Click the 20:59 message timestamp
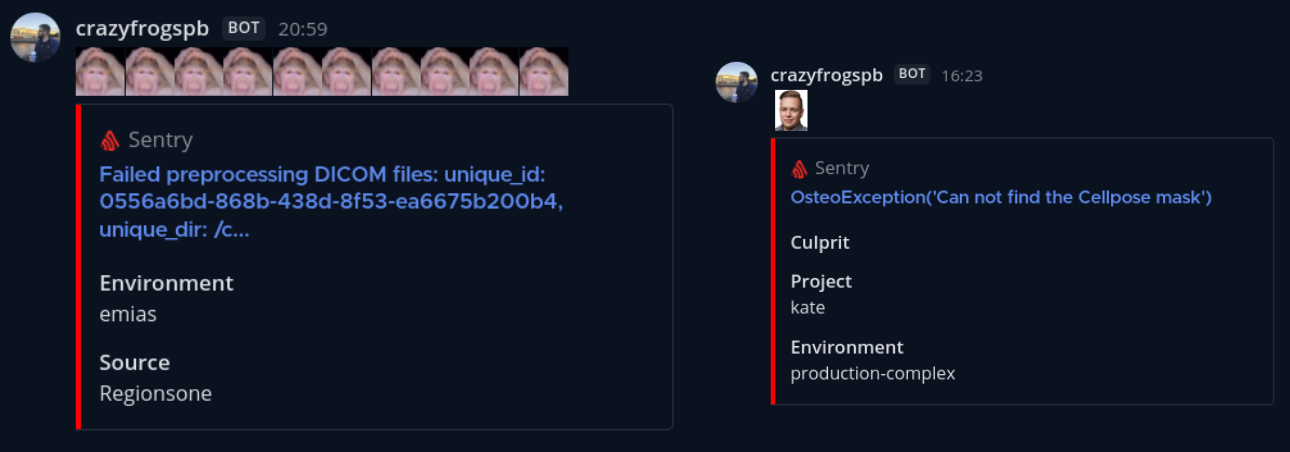Screen dimensions: 1290x452 [x=303, y=30]
